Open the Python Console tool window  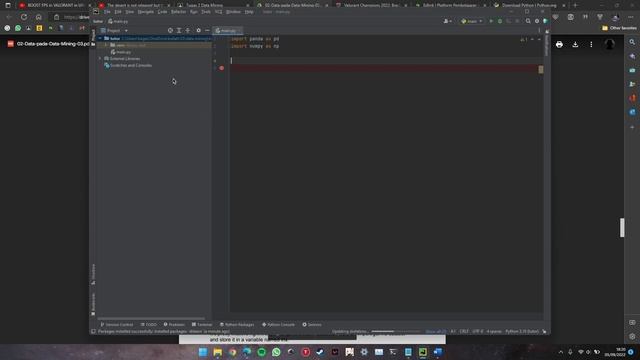(x=278, y=324)
